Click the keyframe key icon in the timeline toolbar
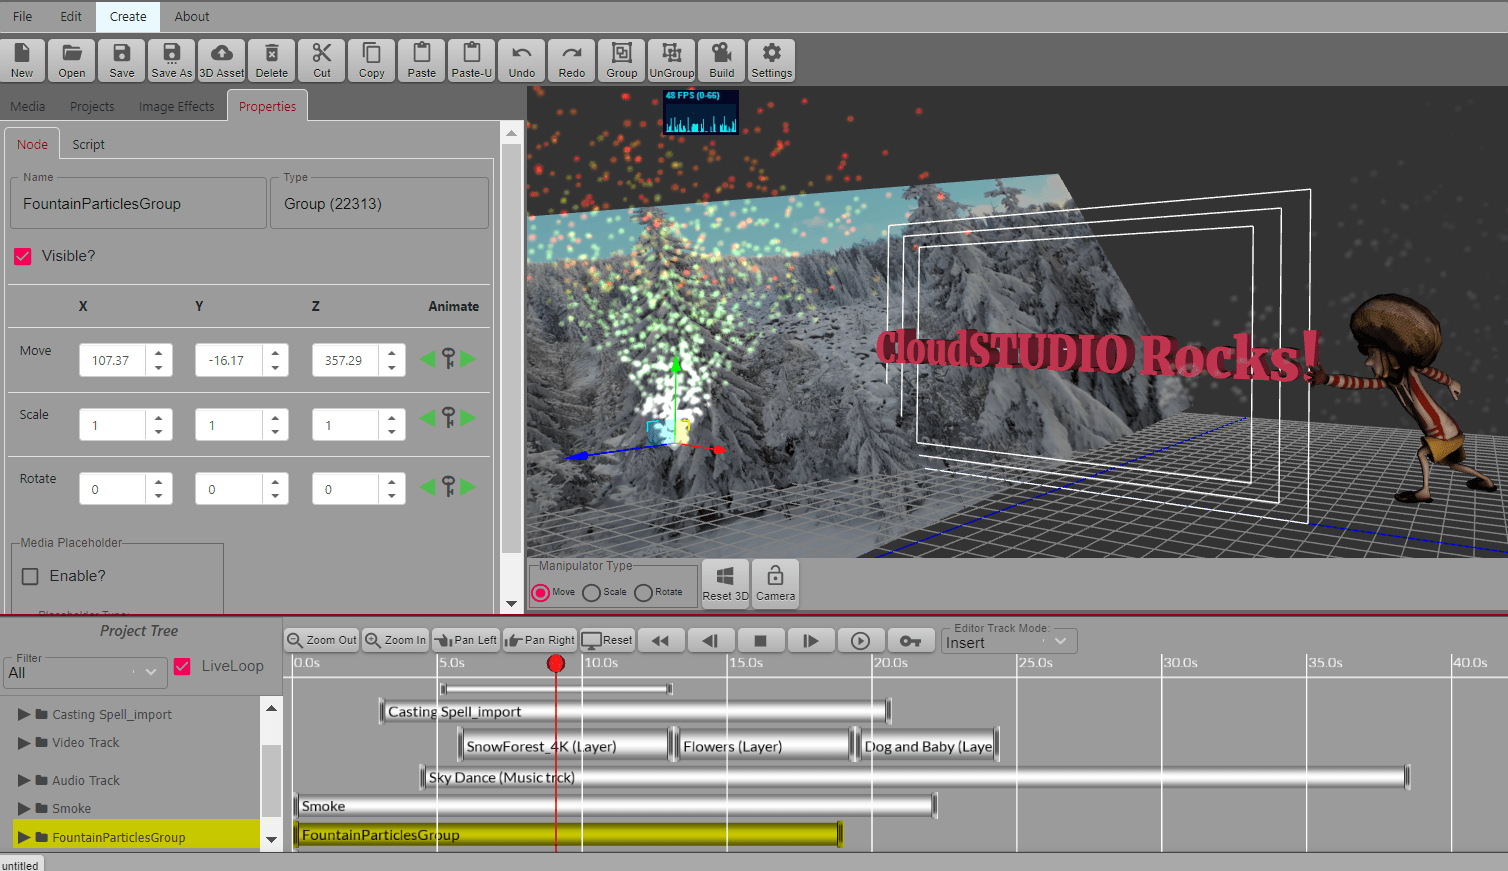This screenshot has height=871, width=1508. [910, 640]
